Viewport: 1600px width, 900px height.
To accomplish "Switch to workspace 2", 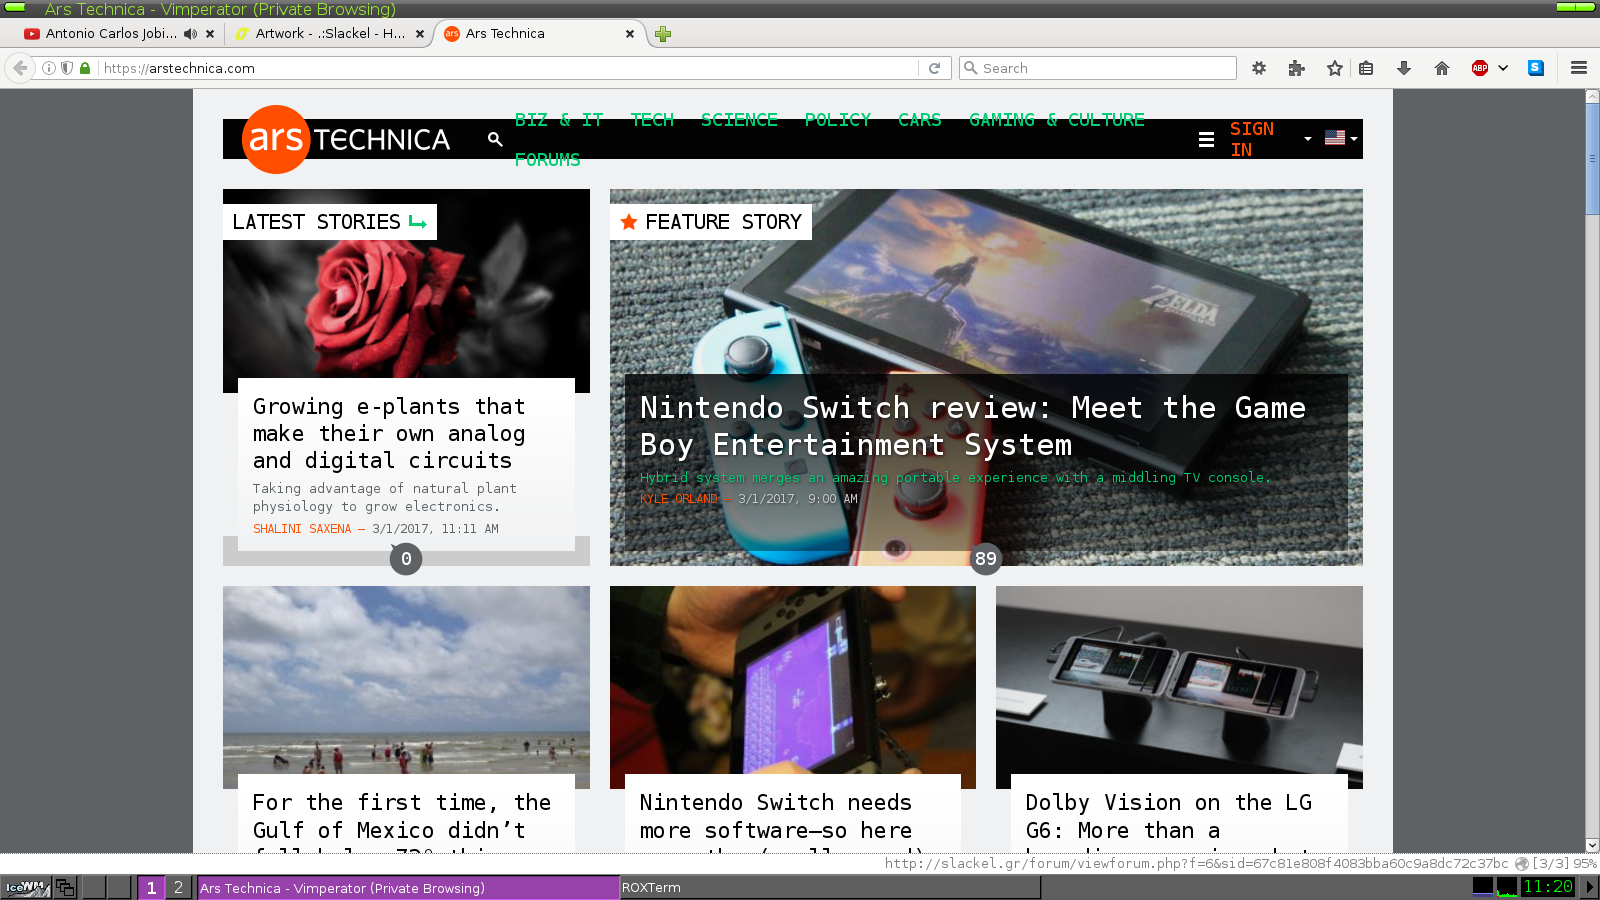I will 178,887.
